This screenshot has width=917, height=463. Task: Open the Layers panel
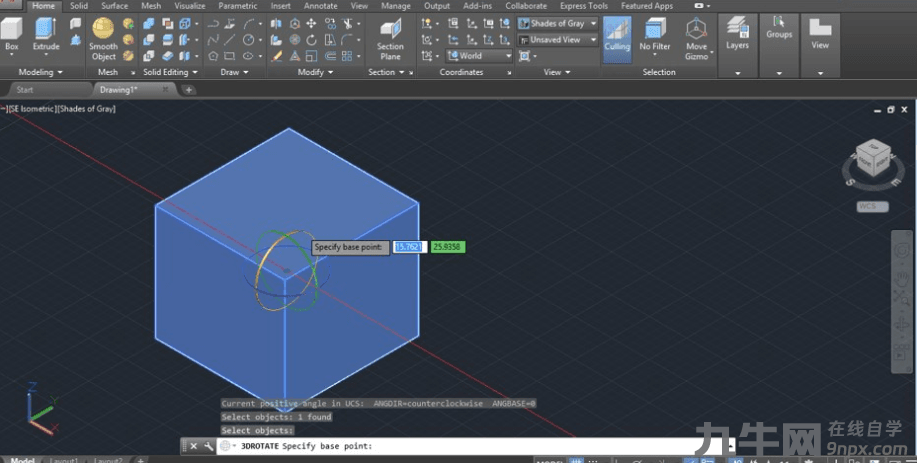click(x=737, y=33)
